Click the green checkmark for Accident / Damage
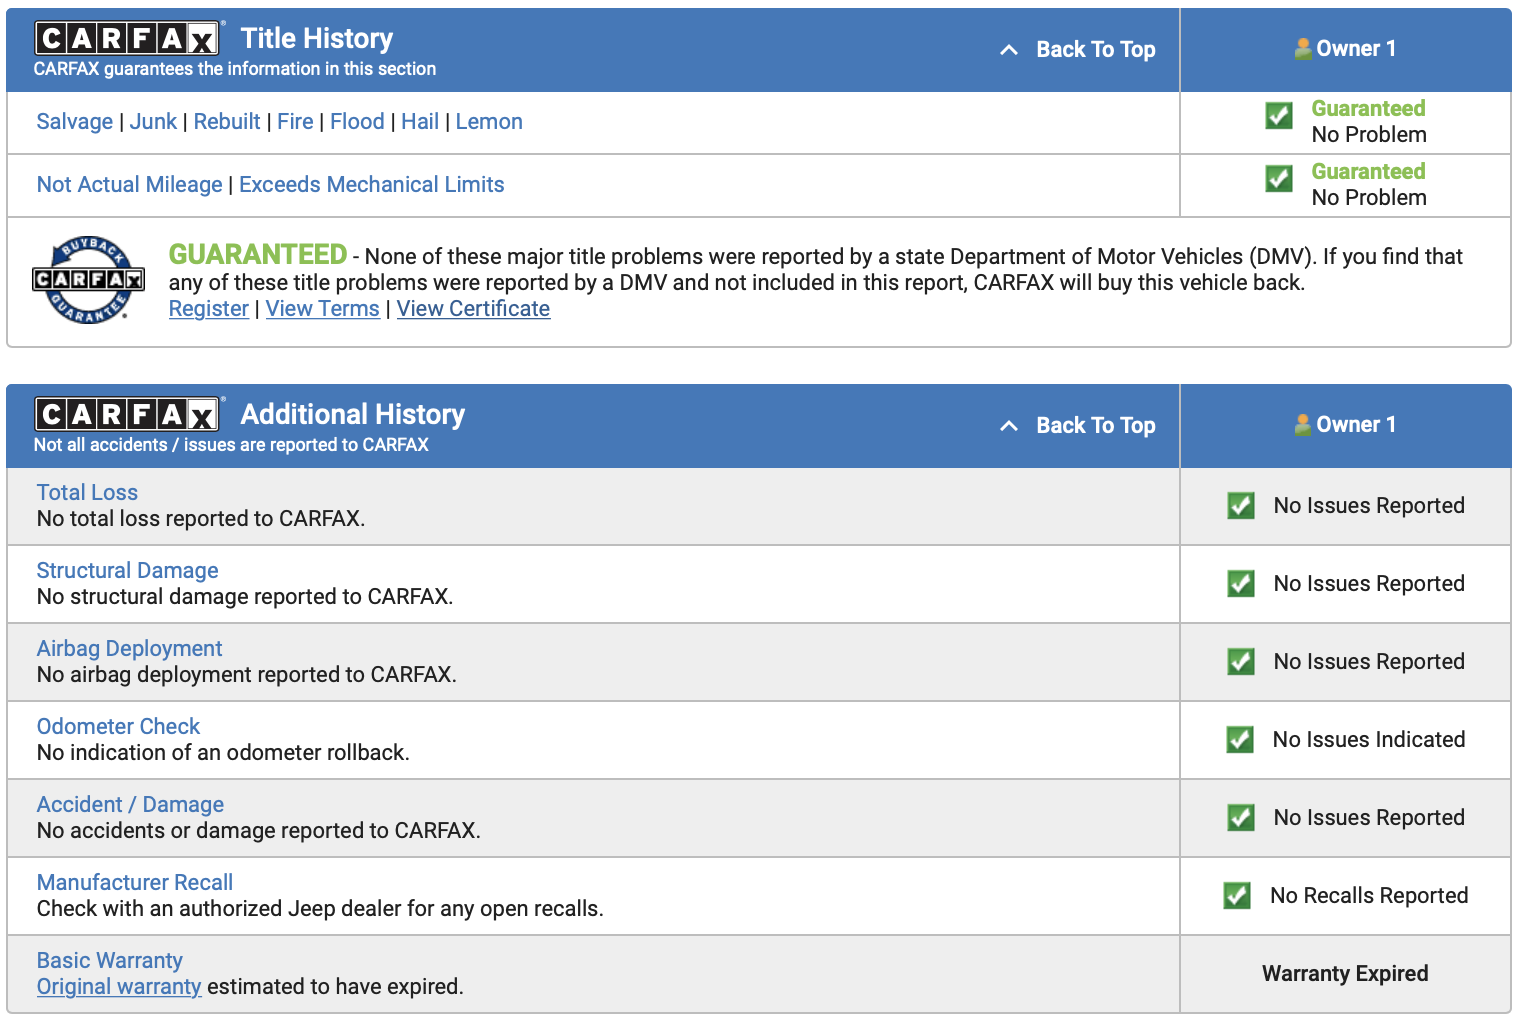The image size is (1518, 1028). click(1241, 818)
